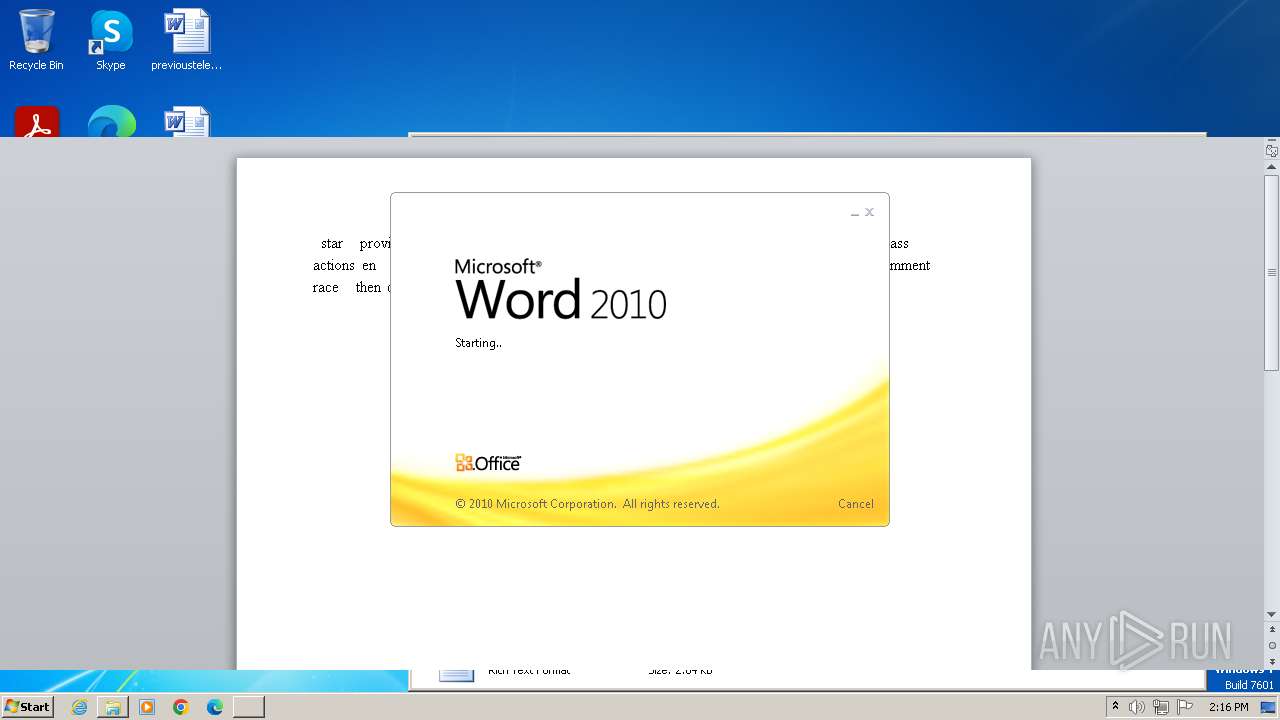Open the Start menu

(x=27, y=707)
